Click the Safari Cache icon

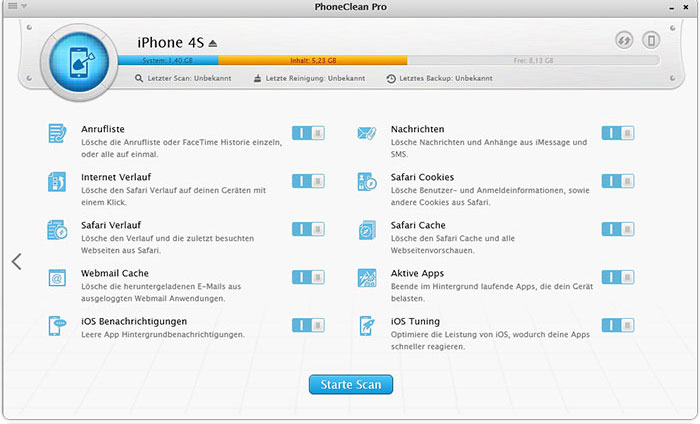(x=367, y=230)
